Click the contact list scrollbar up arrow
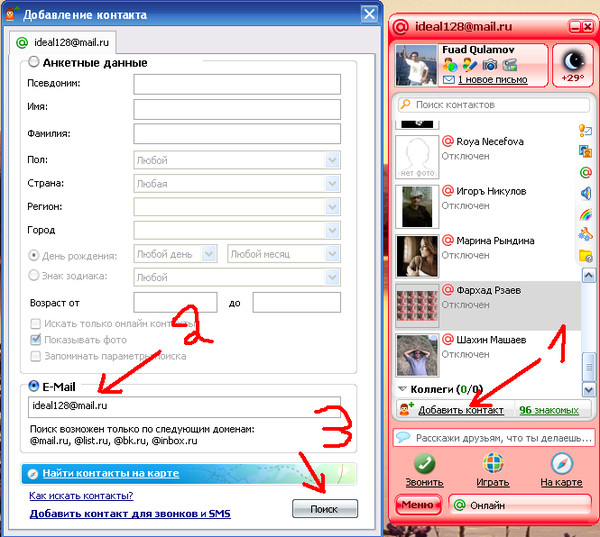Image resolution: width=600 pixels, height=537 pixels. click(588, 276)
